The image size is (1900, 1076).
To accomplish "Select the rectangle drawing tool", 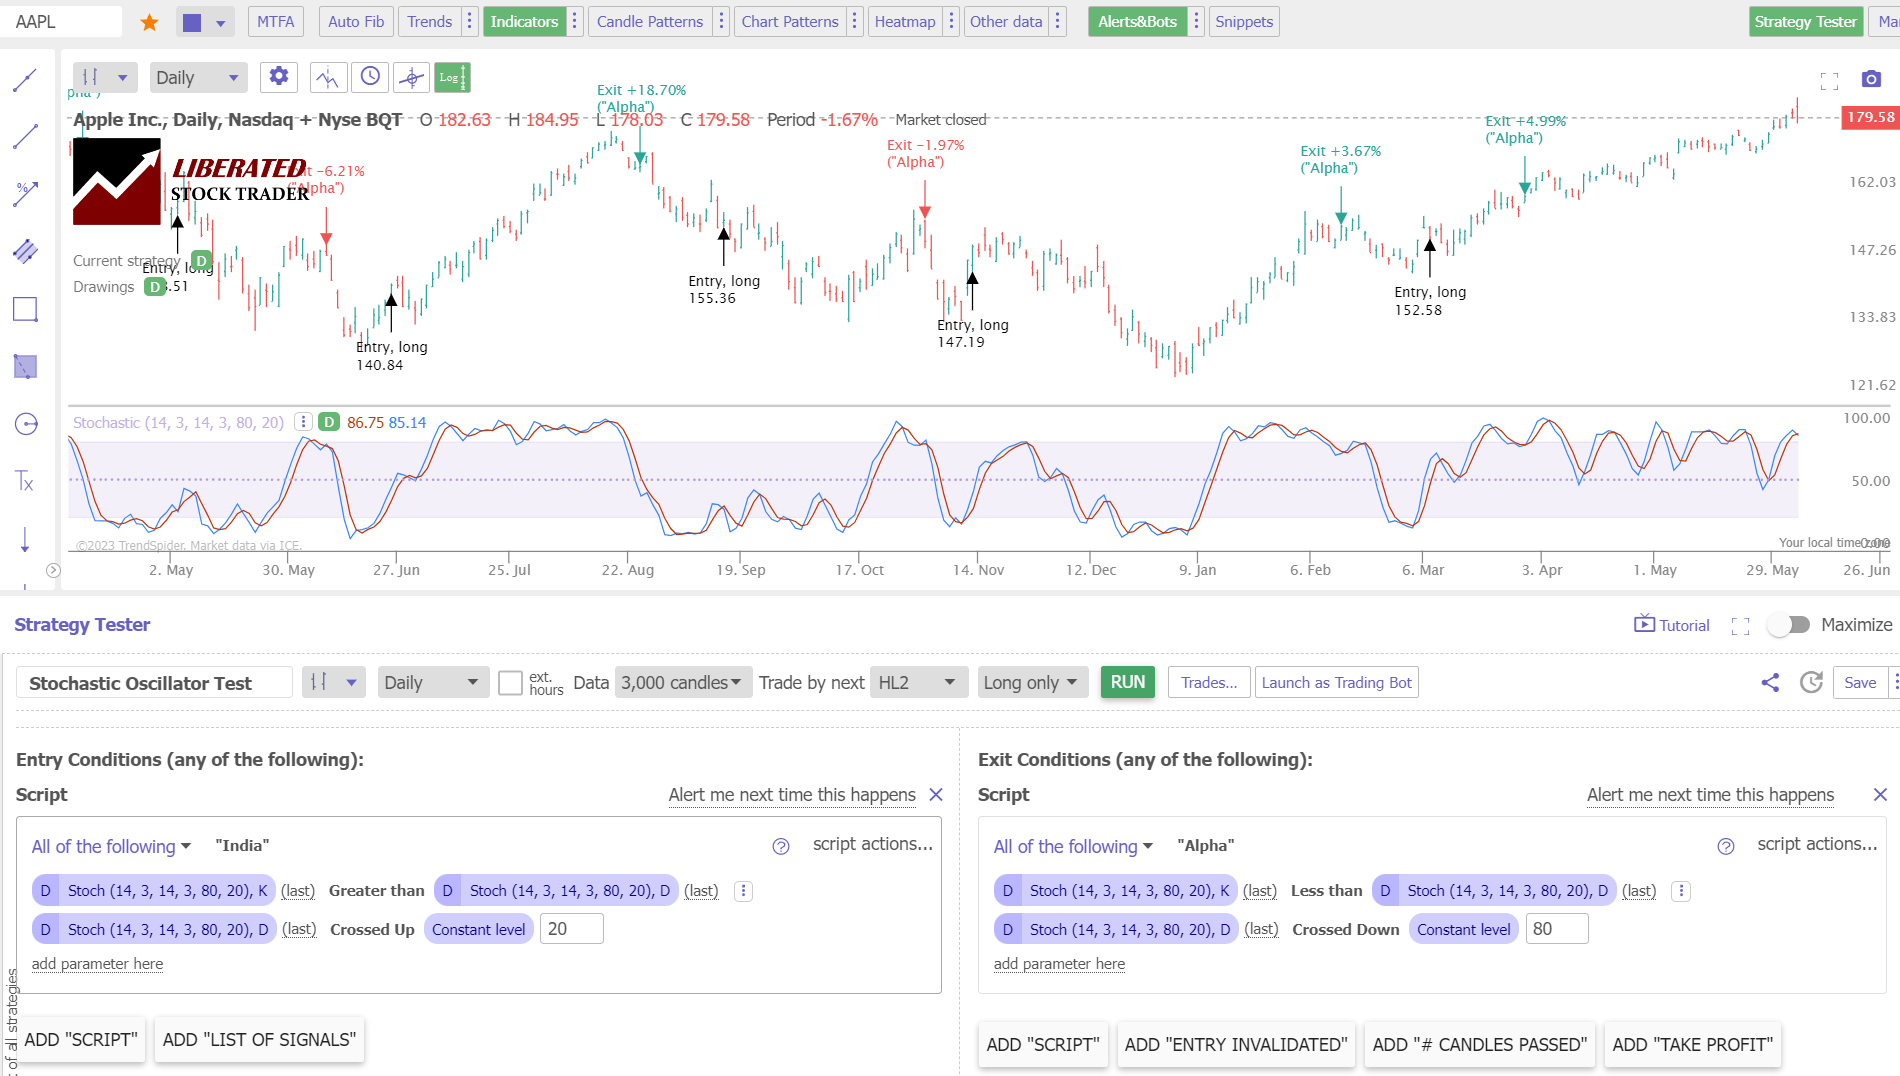I will [24, 309].
